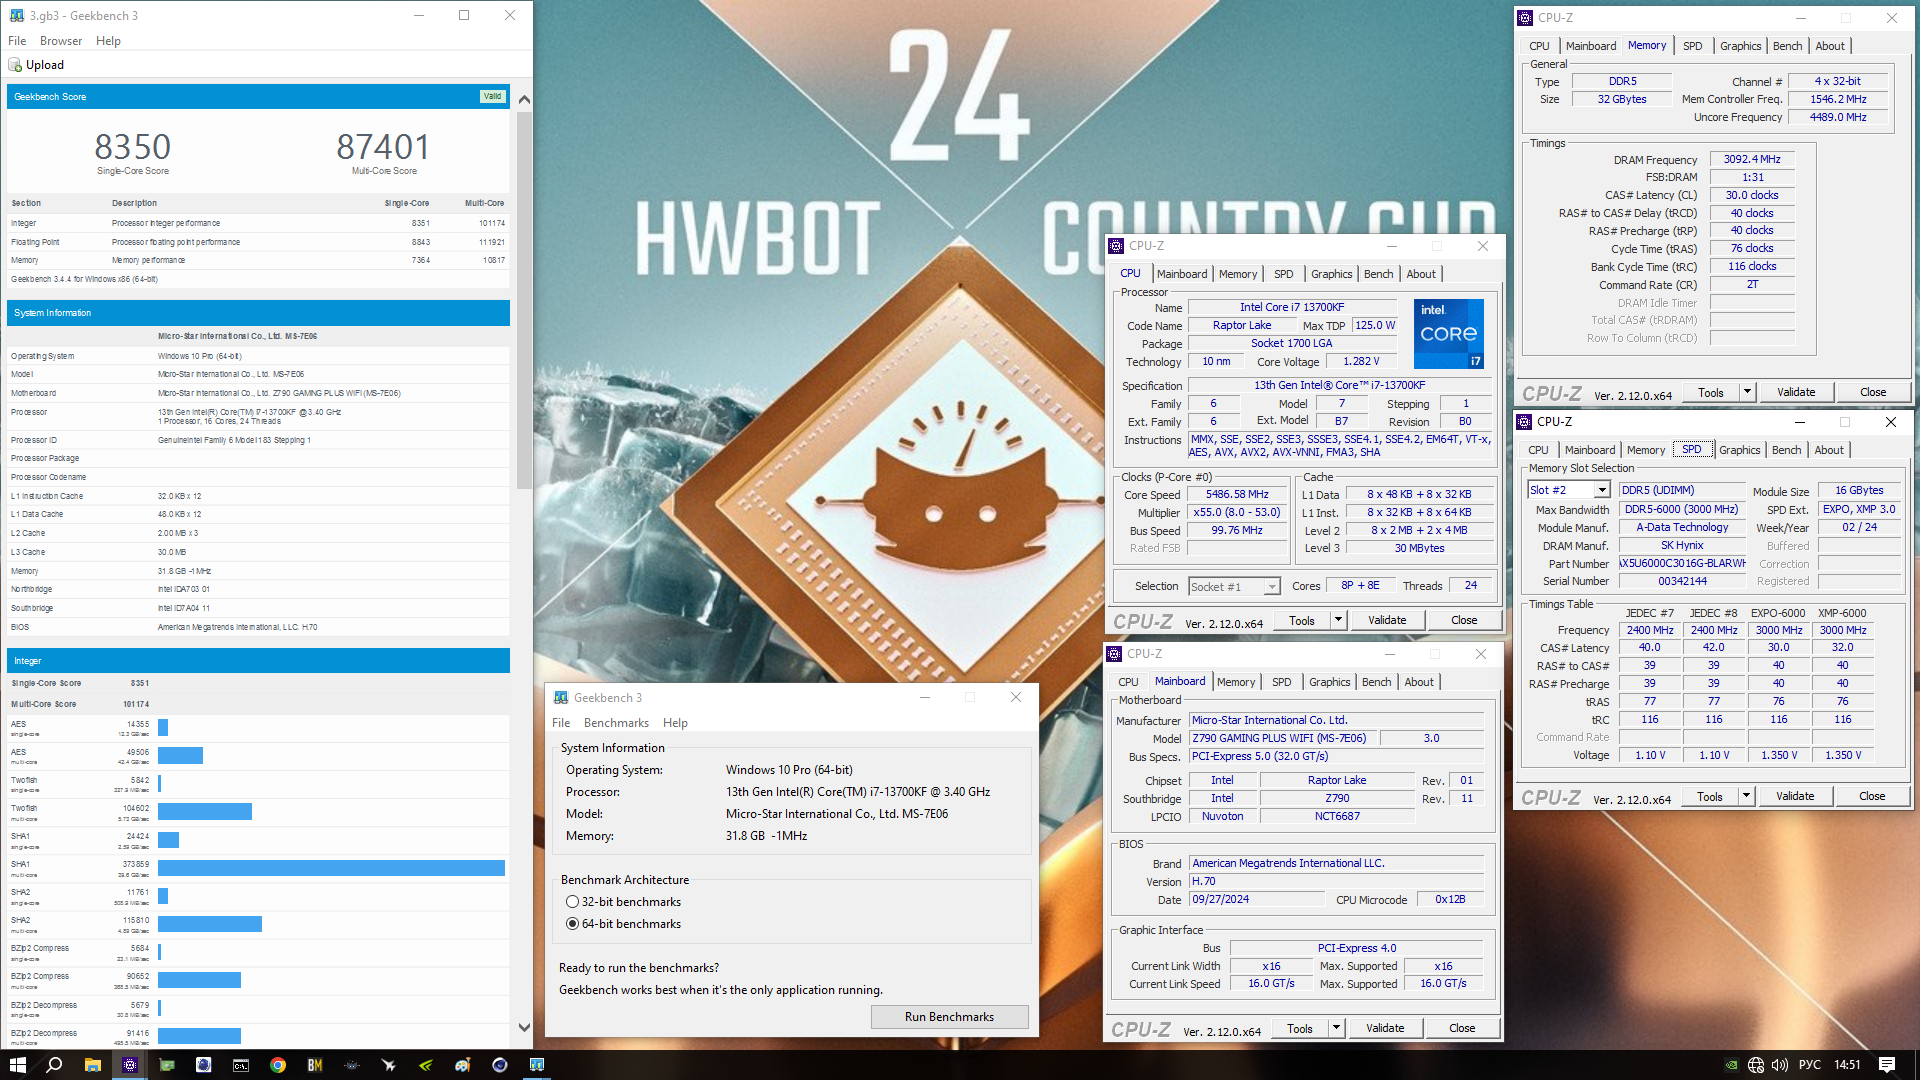Image resolution: width=1920 pixels, height=1080 pixels.
Task: Open File Explorer from the taskbar
Action: 92,1065
